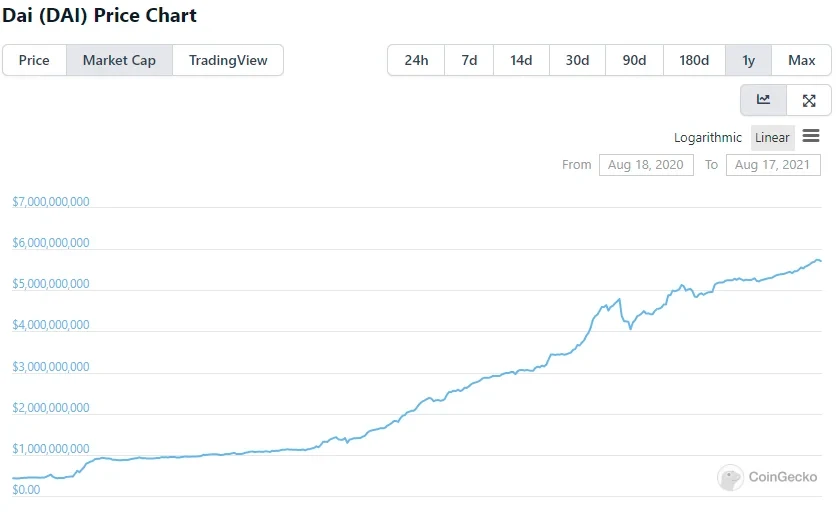Switch to TradingView tab
Viewport: 837px width, 512px height.
point(228,60)
